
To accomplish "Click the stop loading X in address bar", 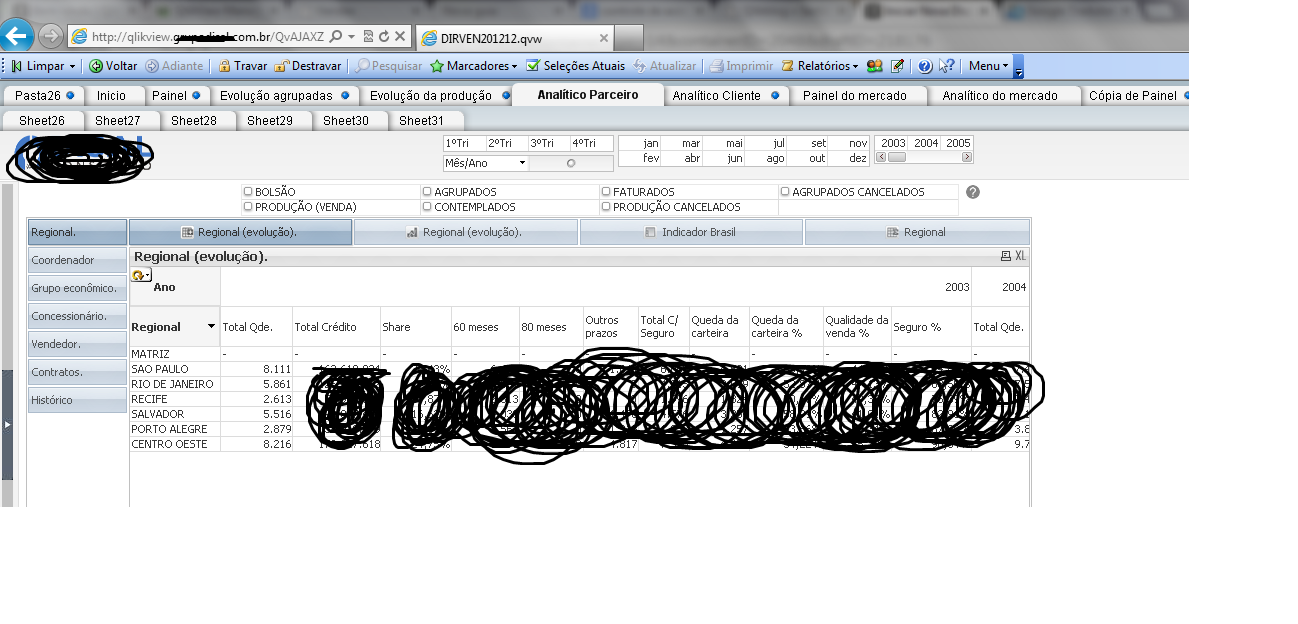I will click(x=399, y=36).
